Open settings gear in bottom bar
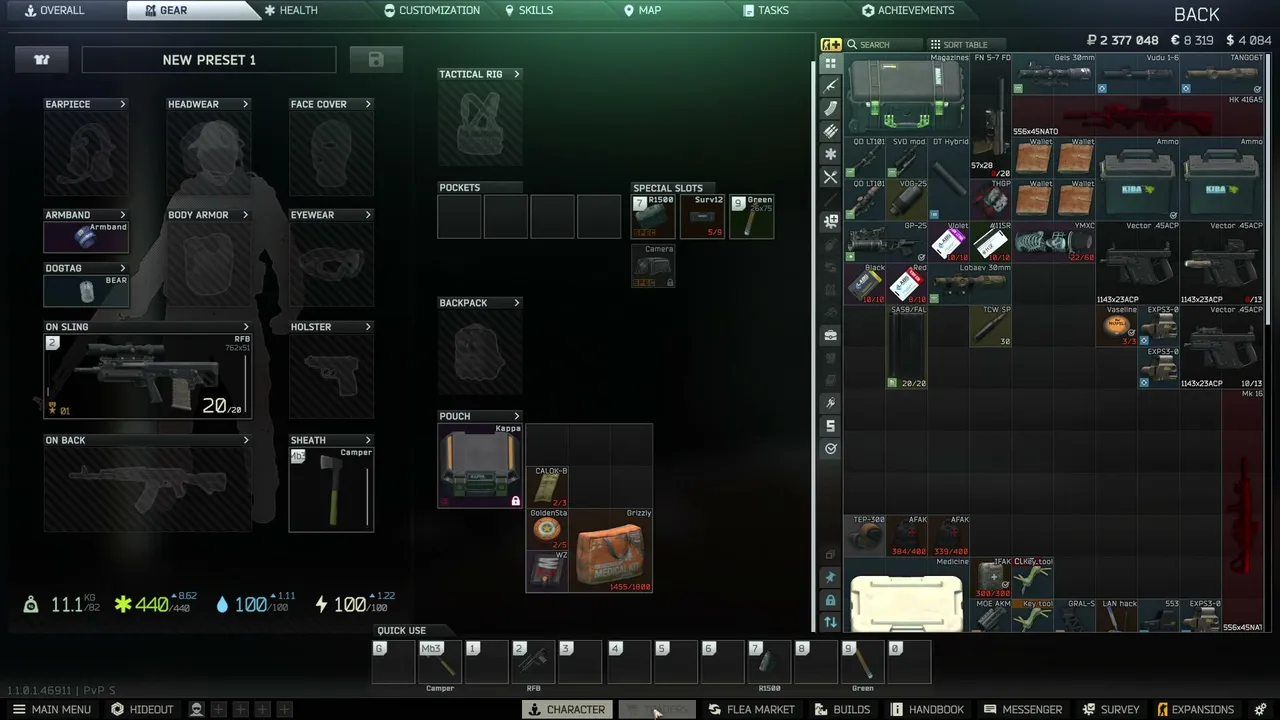This screenshot has width=1280, height=720. point(1260,710)
